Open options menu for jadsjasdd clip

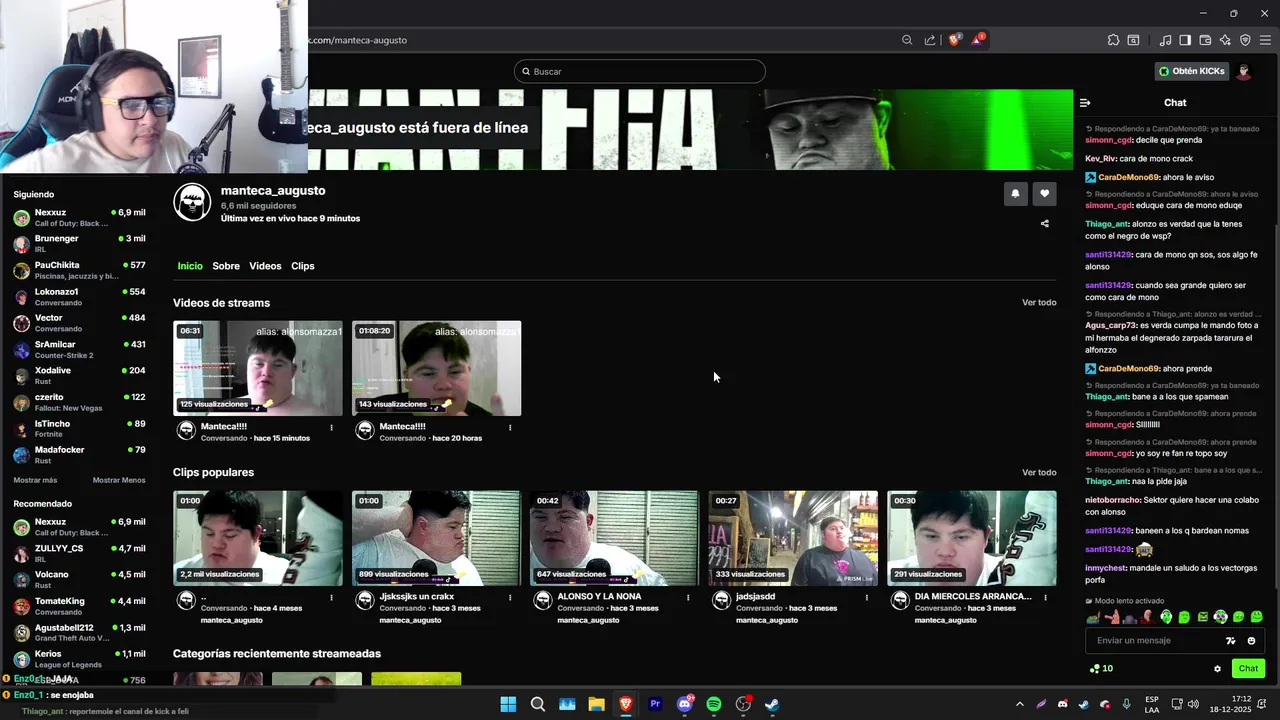click(867, 597)
